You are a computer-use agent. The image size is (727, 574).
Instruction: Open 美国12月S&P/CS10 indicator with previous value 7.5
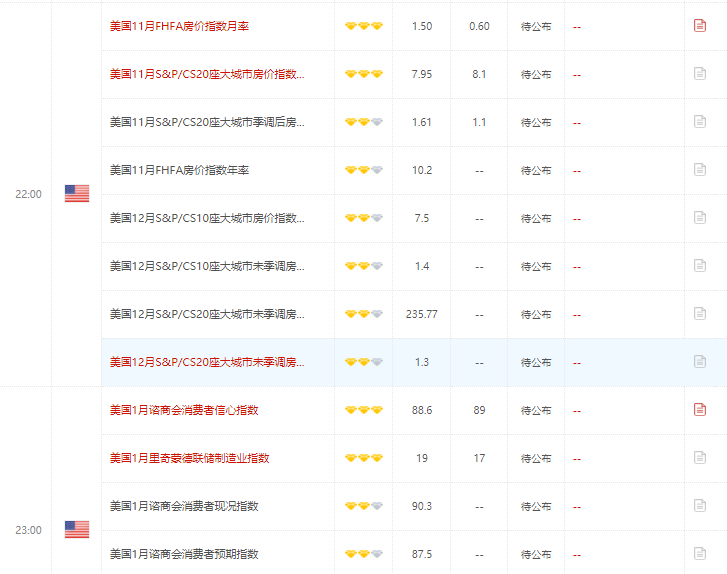pos(207,218)
